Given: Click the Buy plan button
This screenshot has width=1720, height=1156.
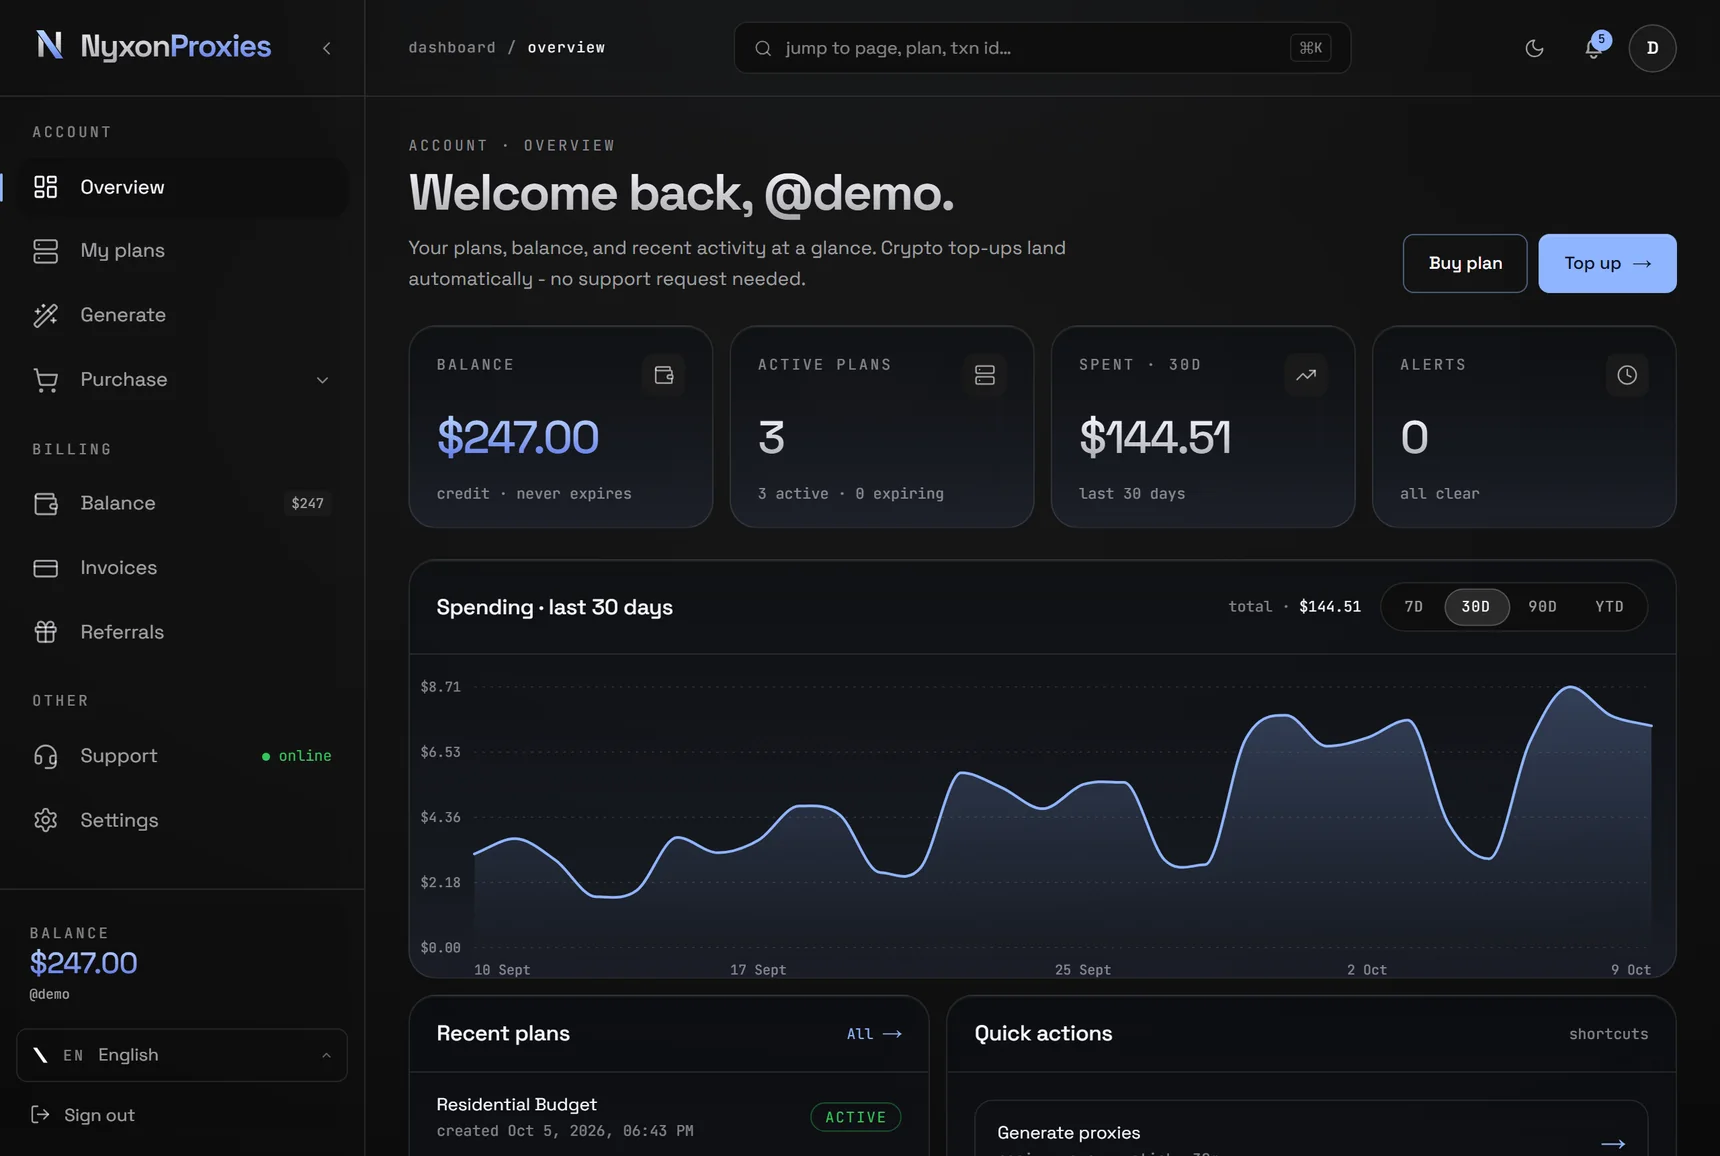Looking at the screenshot, I should (1465, 263).
